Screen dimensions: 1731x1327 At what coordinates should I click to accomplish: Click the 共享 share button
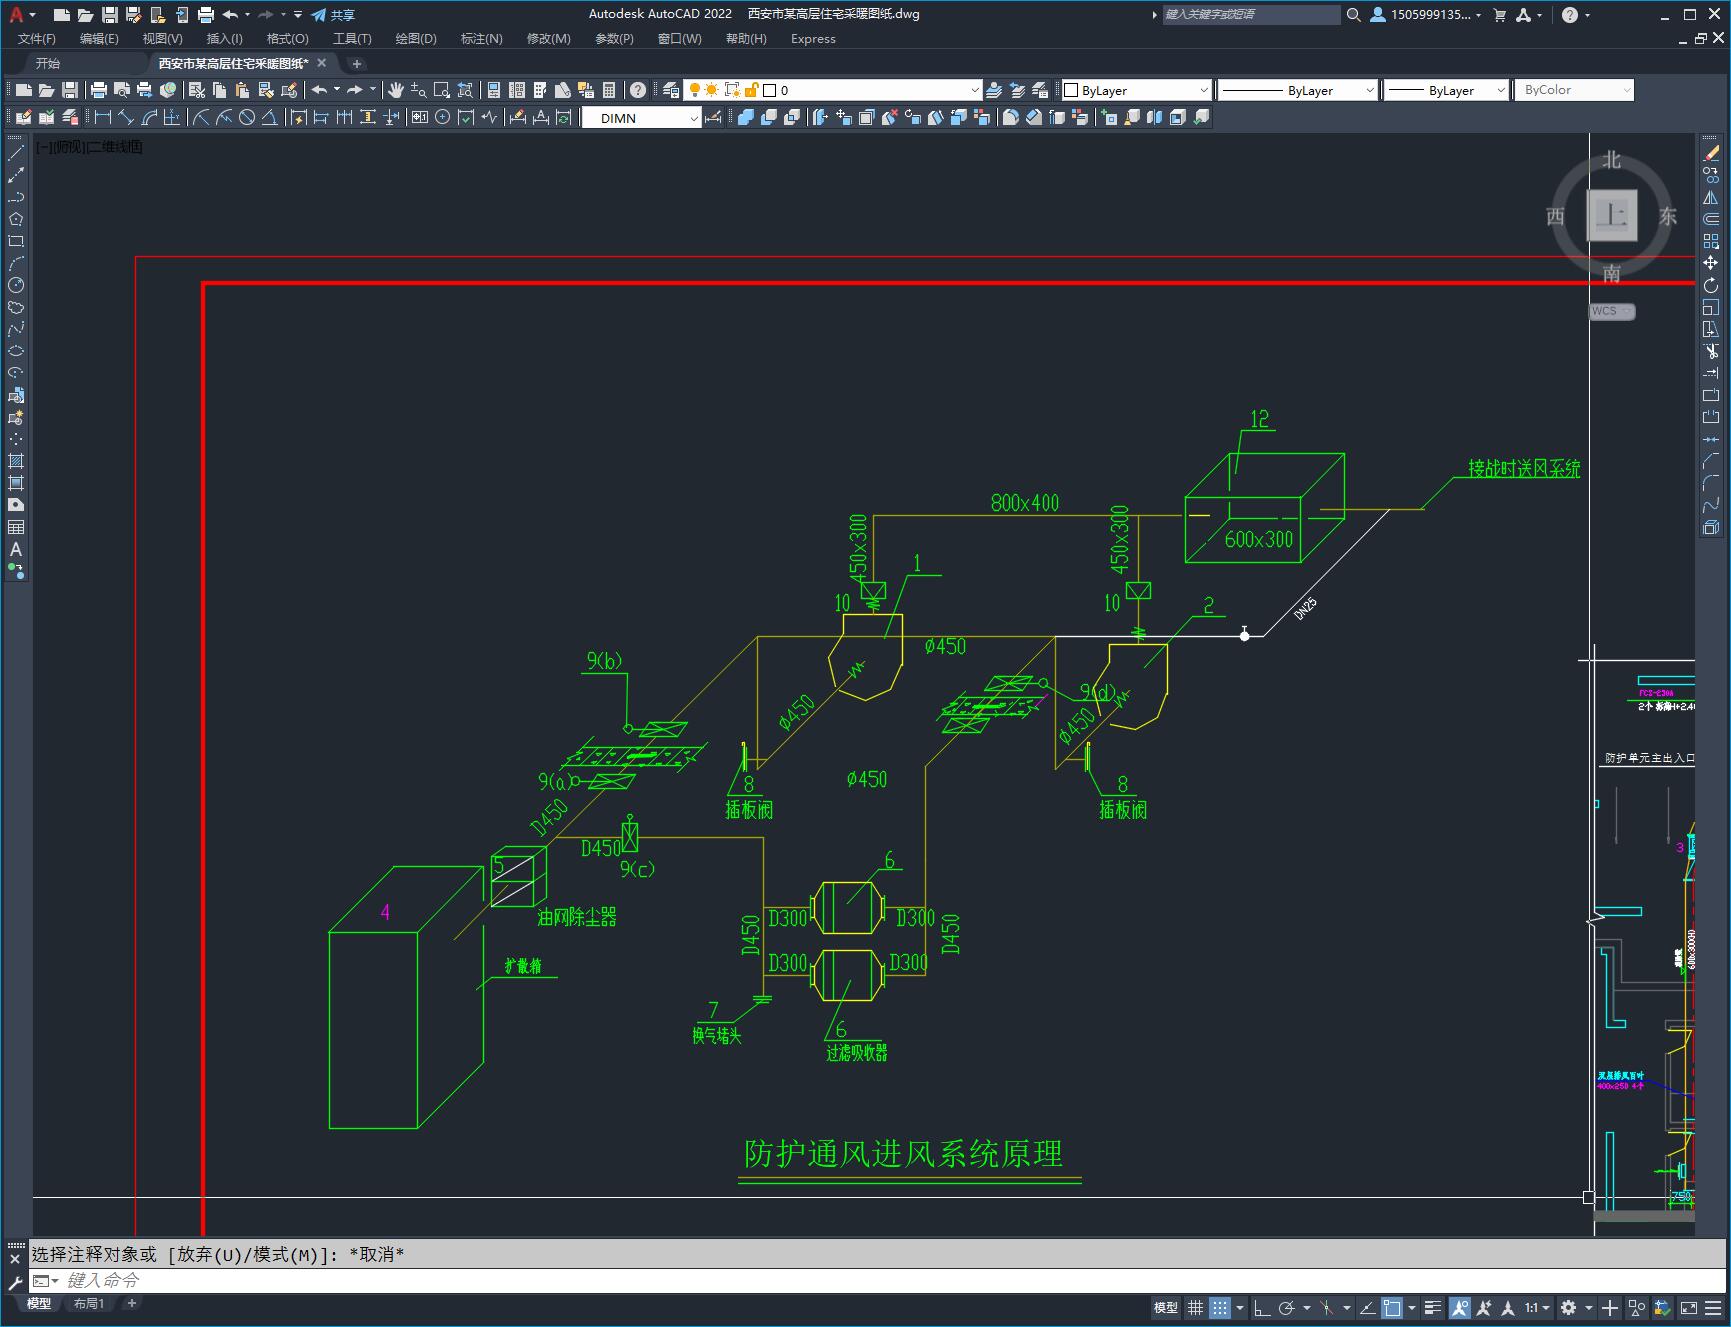tap(333, 14)
